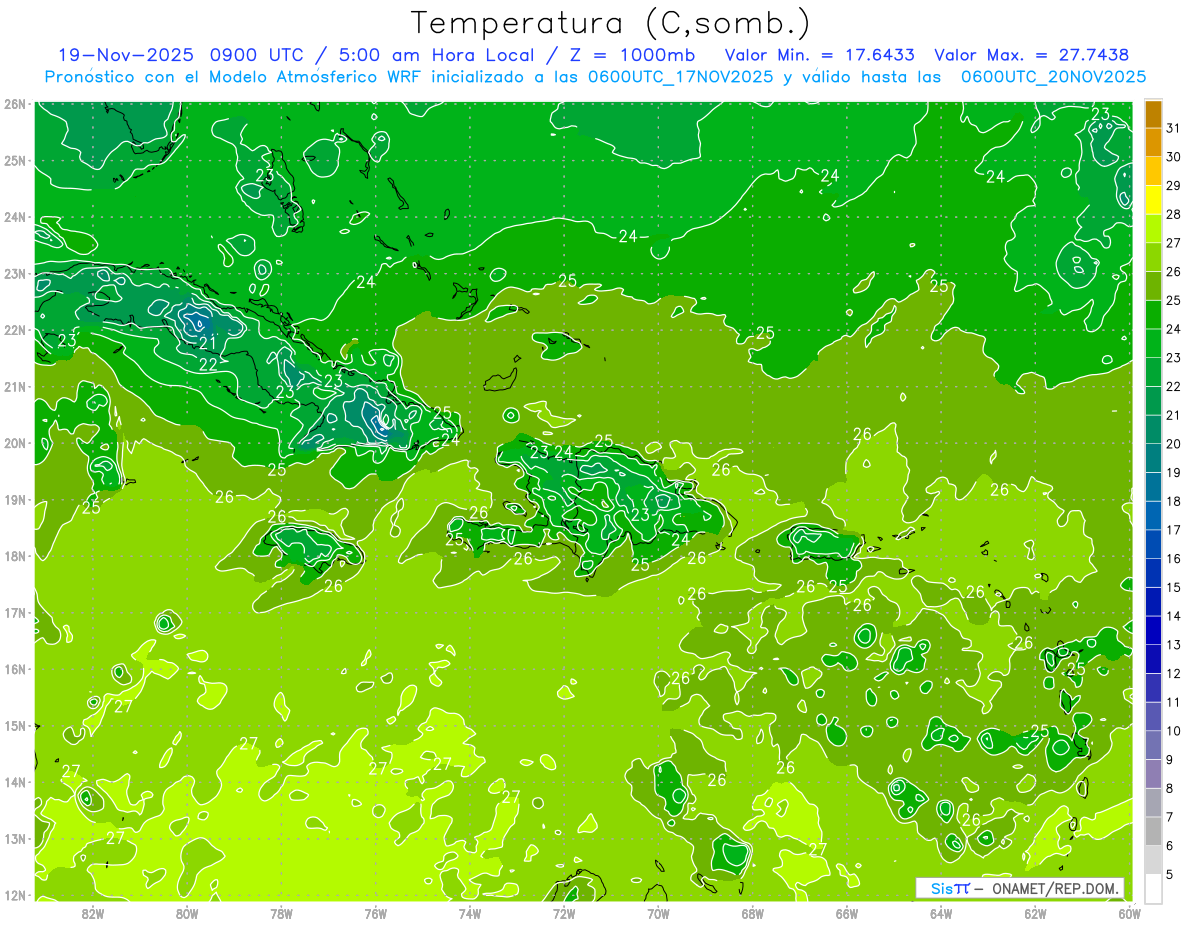
Task: Click the 72W longitude axis label
Action: tap(564, 913)
